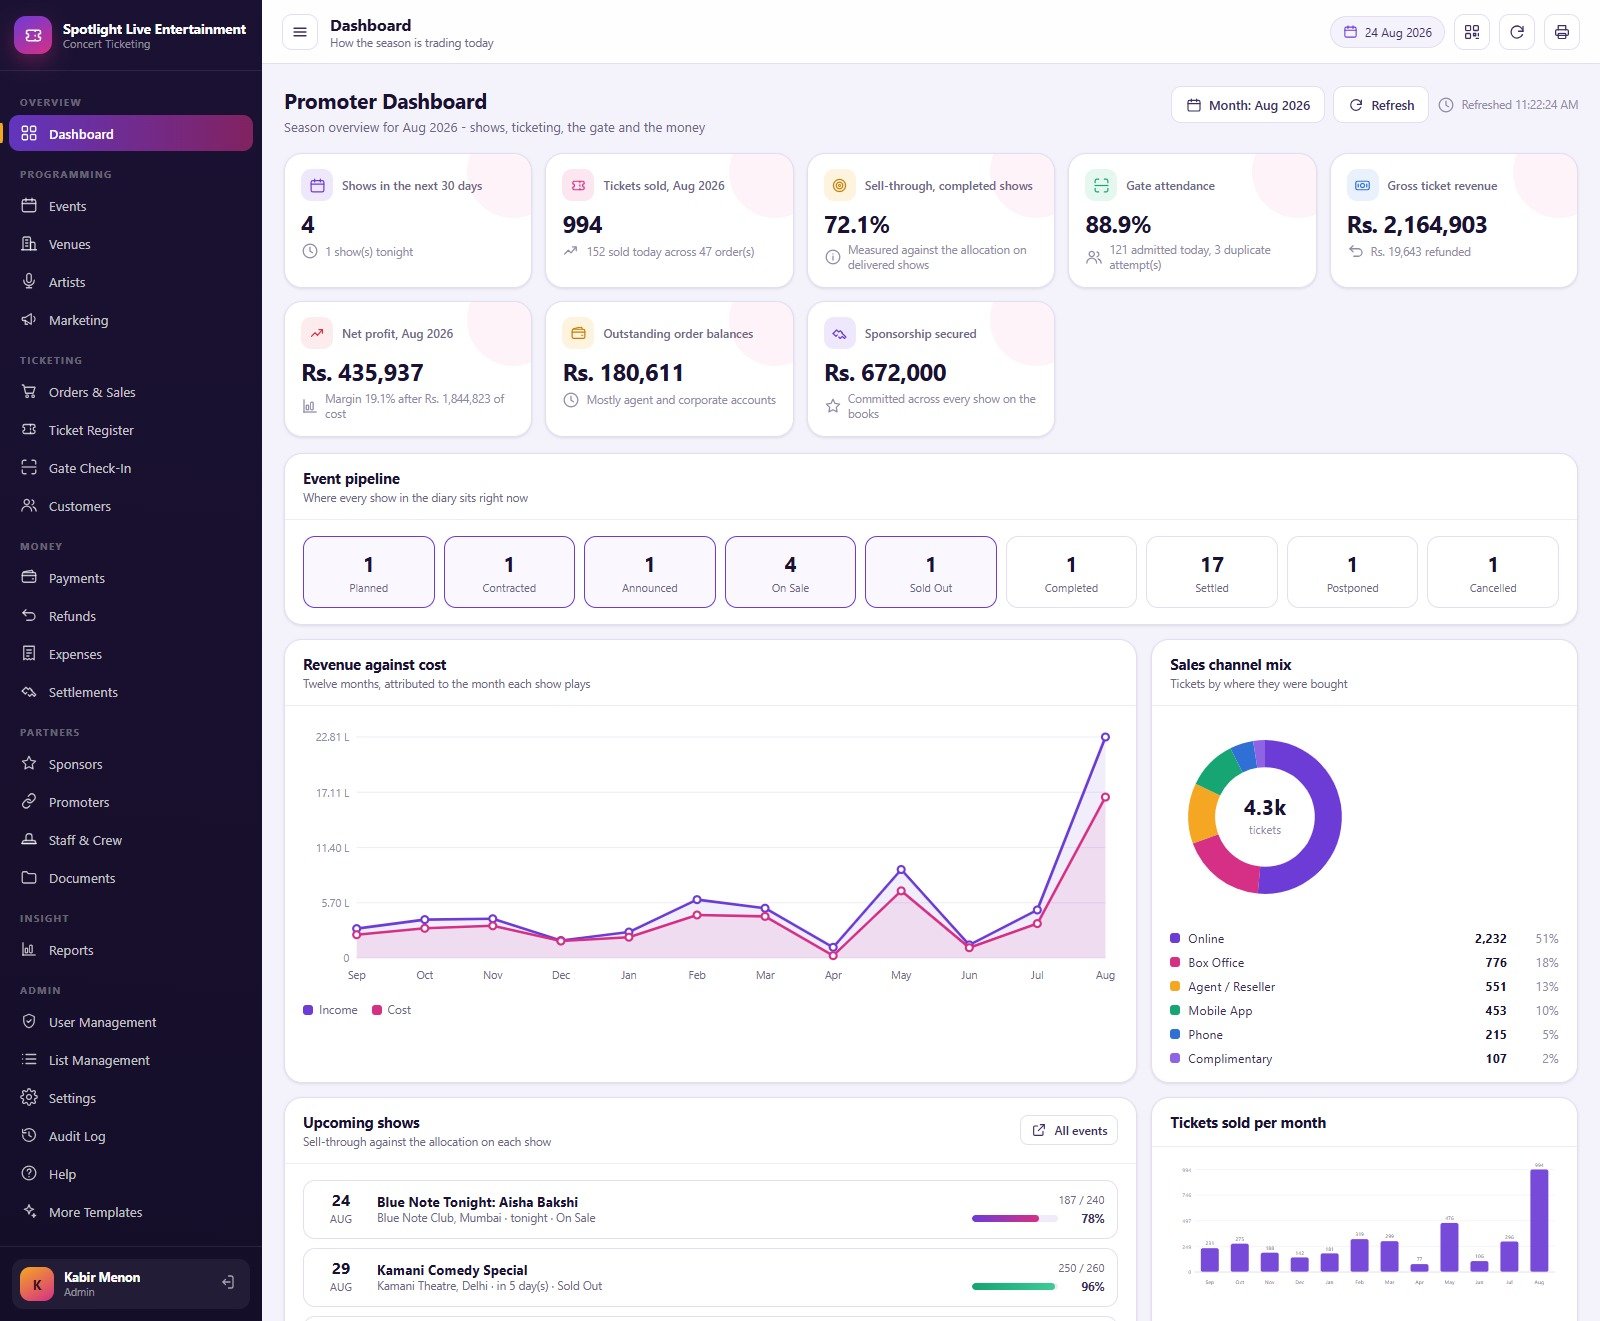The image size is (1600, 1321).
Task: Click the Sell-through target icon
Action: point(839,185)
